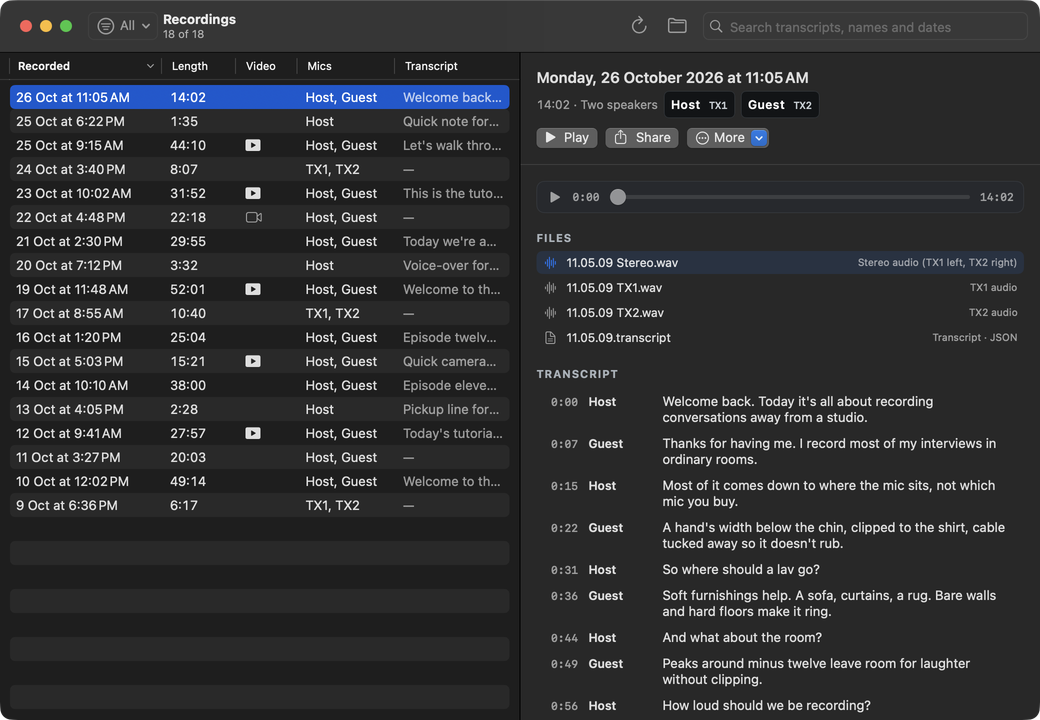The height and width of the screenshot is (720, 1040).
Task: Start playback with audio player play icon
Action: (x=555, y=197)
